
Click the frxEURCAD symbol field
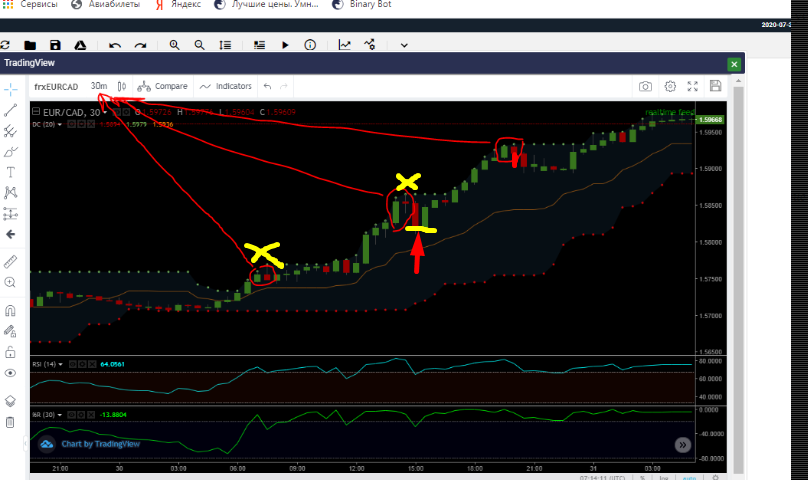point(56,87)
